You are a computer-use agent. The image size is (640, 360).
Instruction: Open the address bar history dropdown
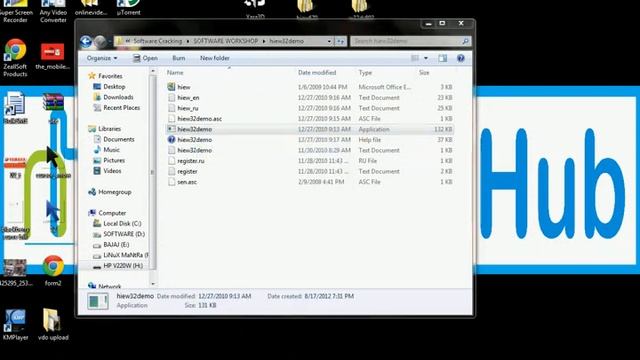coord(329,41)
